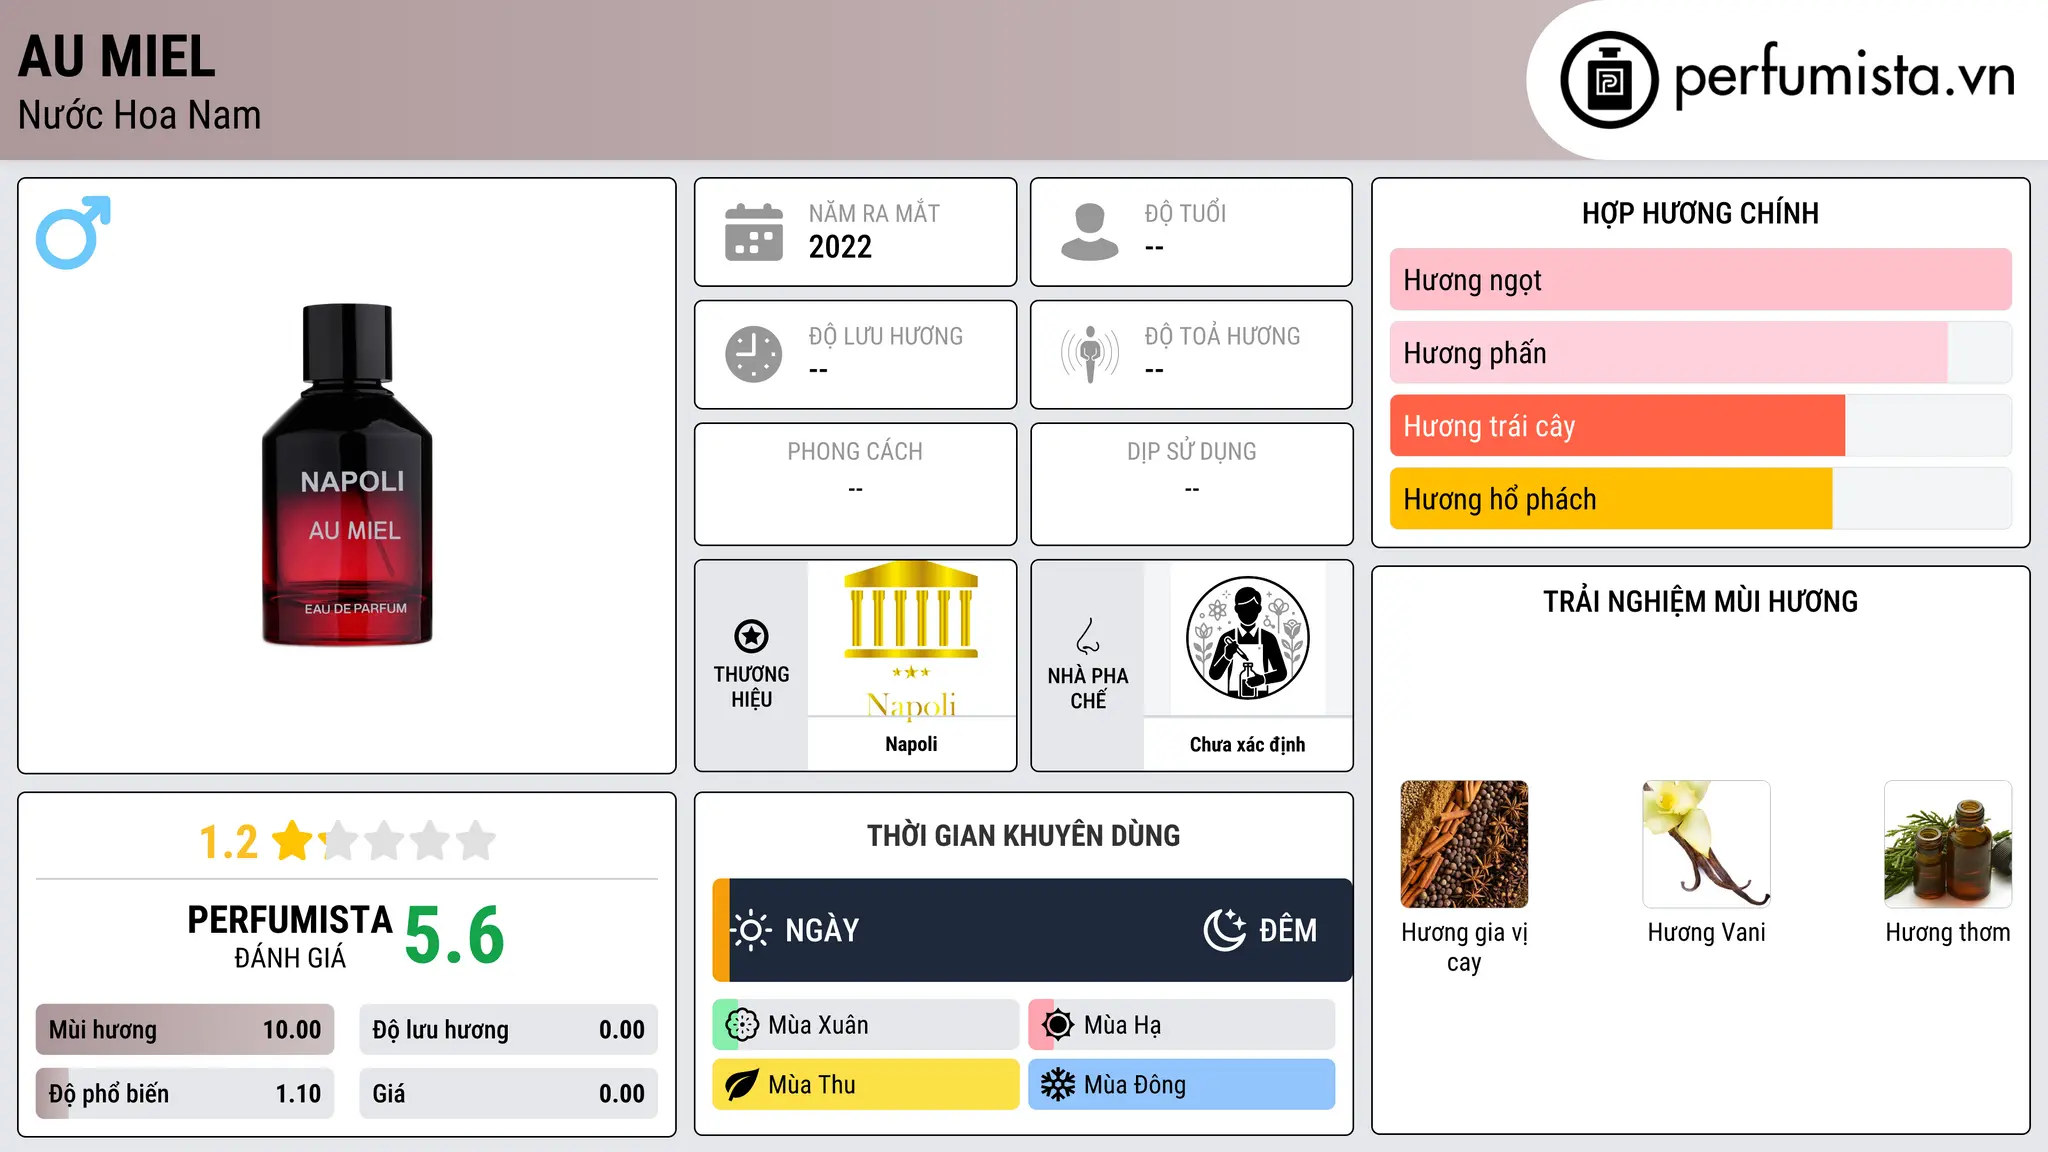
Task: Select the Hương thơm note image
Action: [x=1948, y=844]
